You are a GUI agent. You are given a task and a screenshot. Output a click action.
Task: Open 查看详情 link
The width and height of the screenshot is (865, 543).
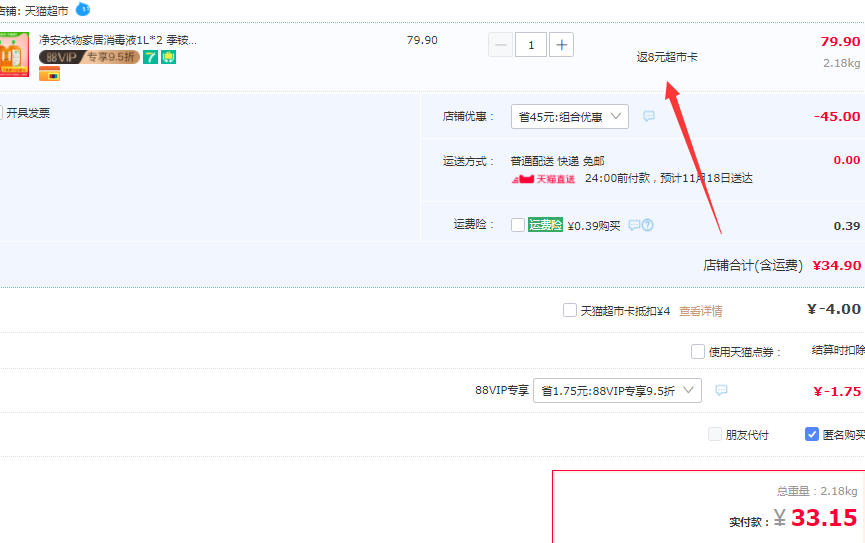701,311
